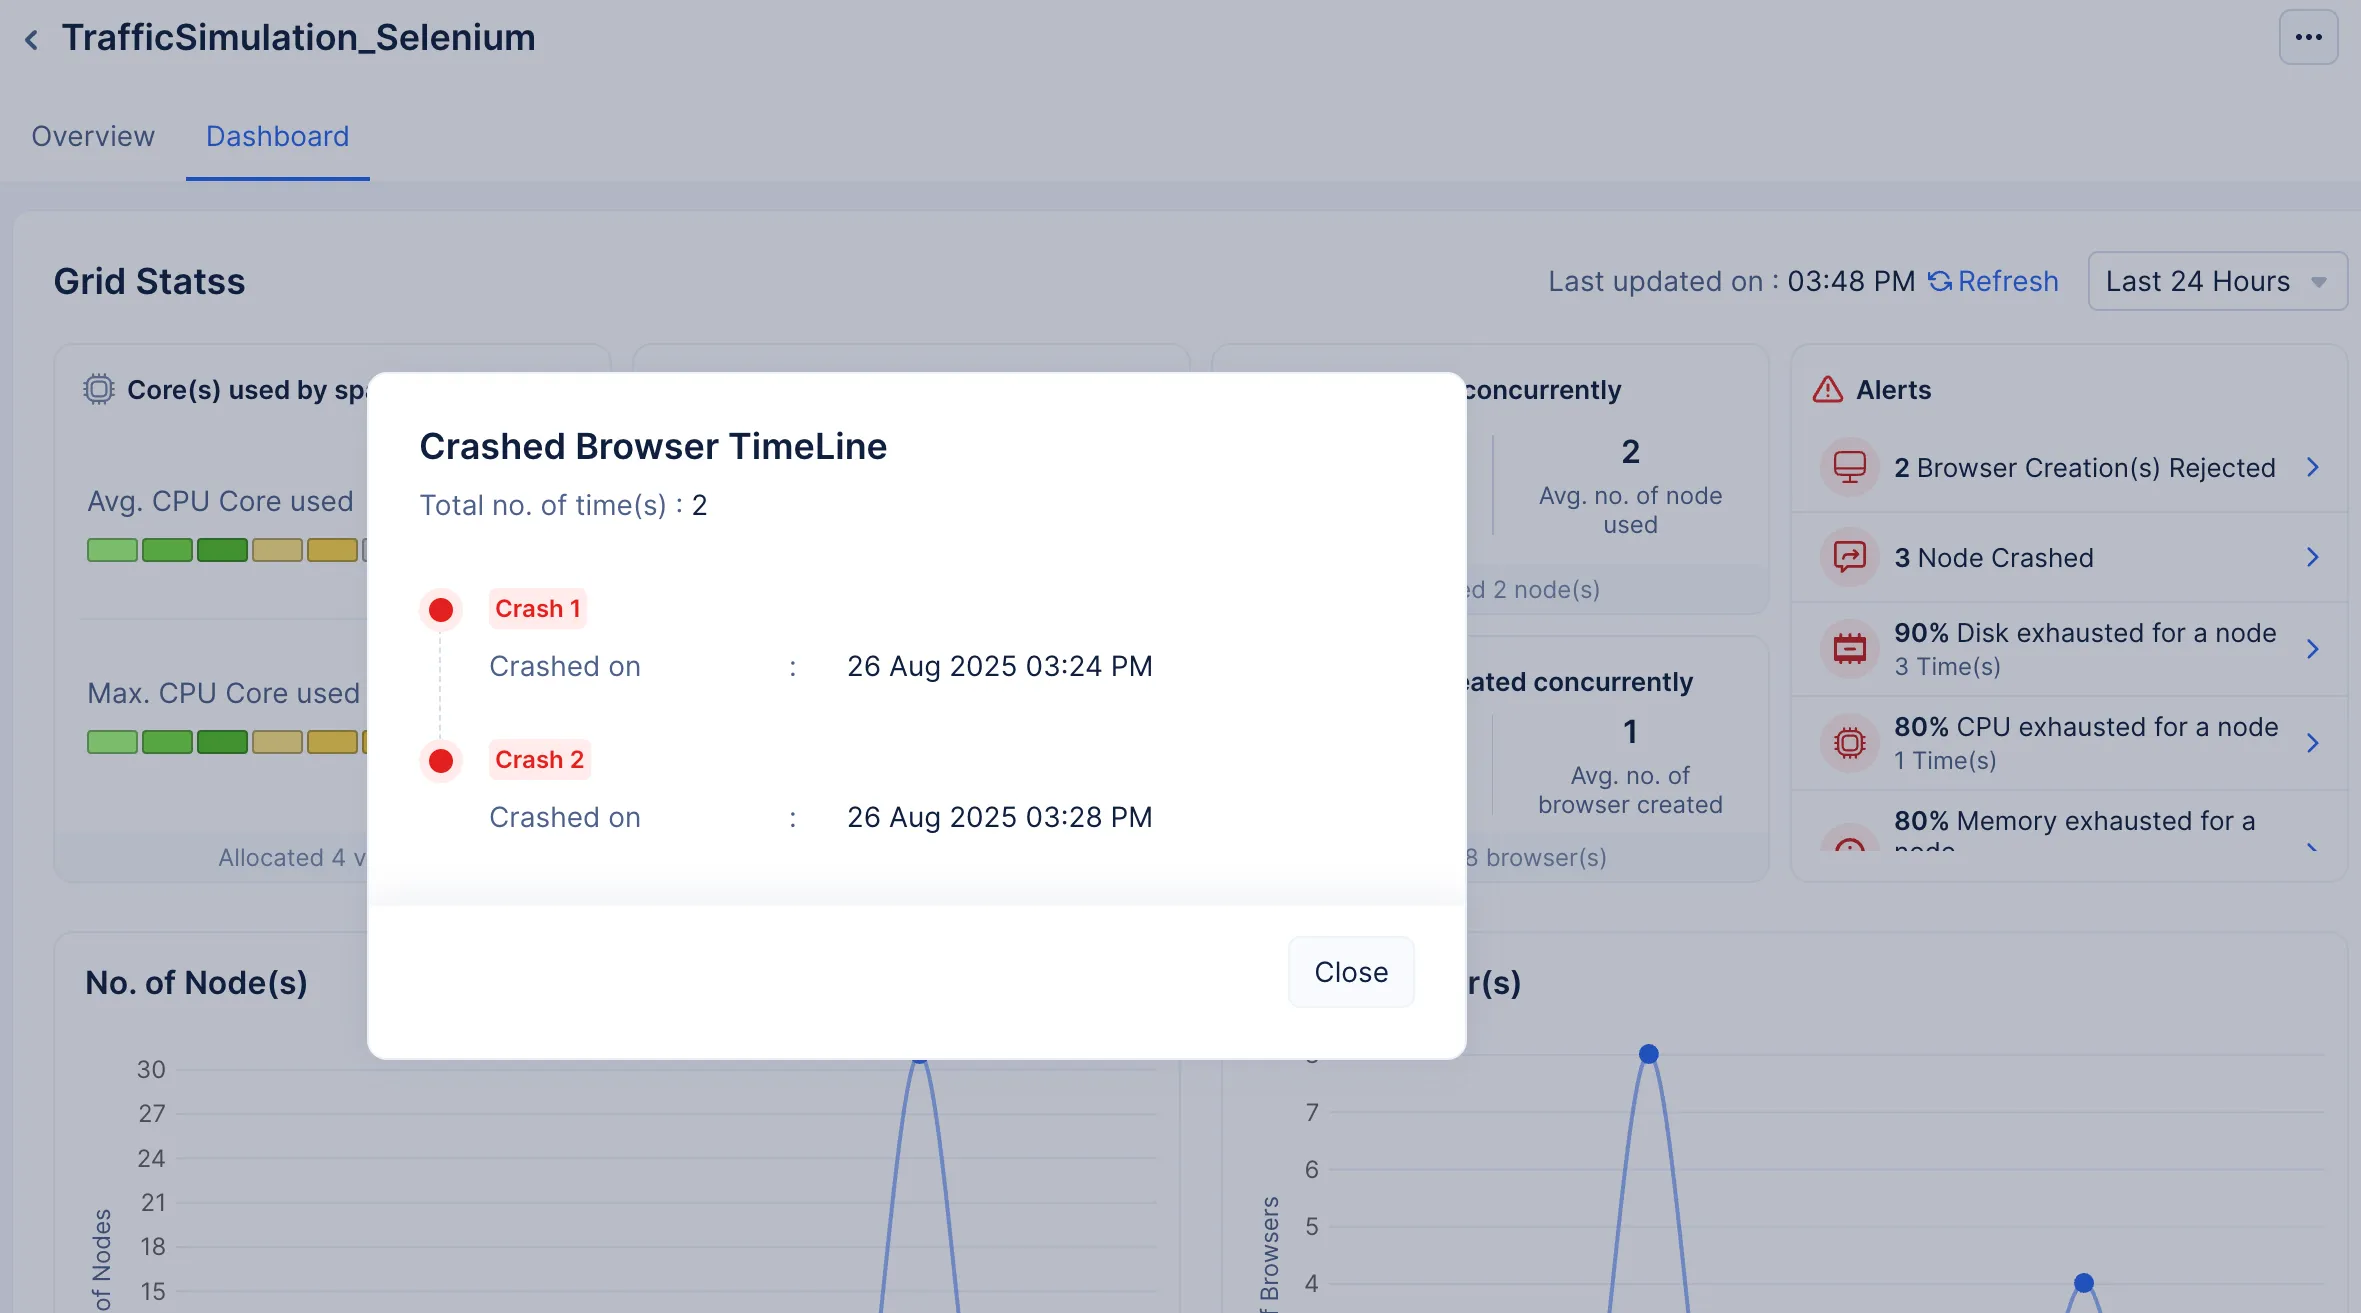Image resolution: width=2361 pixels, height=1313 pixels.
Task: Click the Node Crashed message icon
Action: click(x=1849, y=556)
